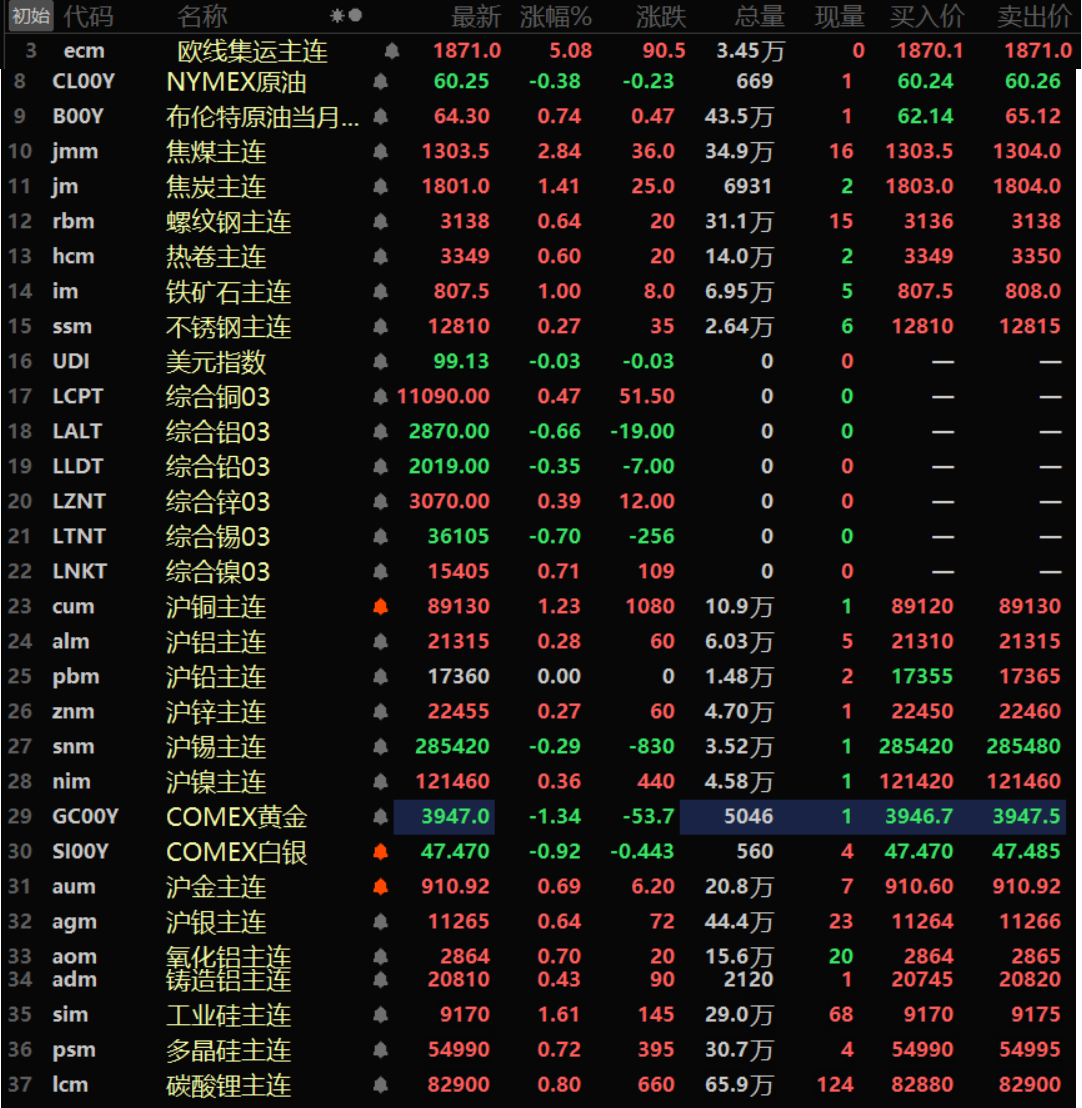
Task: Click the bell icon beside 欧线集运主连
Action: coord(392,51)
